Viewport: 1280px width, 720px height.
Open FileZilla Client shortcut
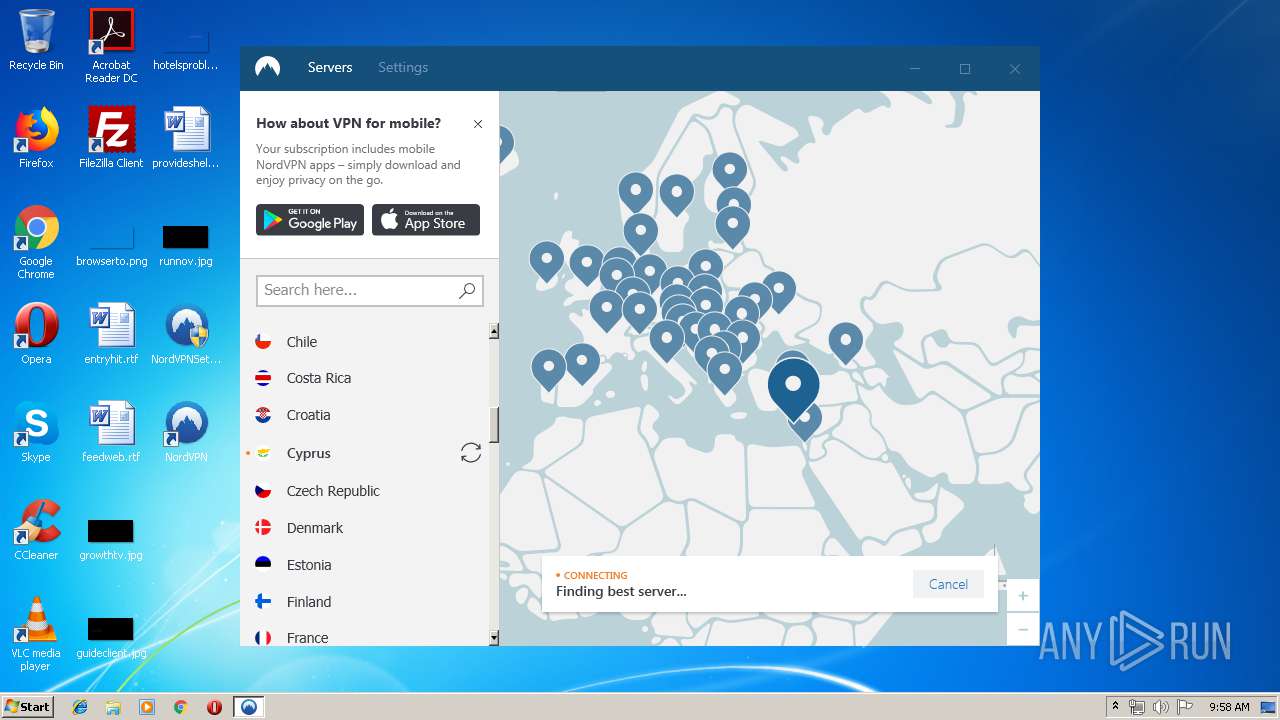click(111, 138)
